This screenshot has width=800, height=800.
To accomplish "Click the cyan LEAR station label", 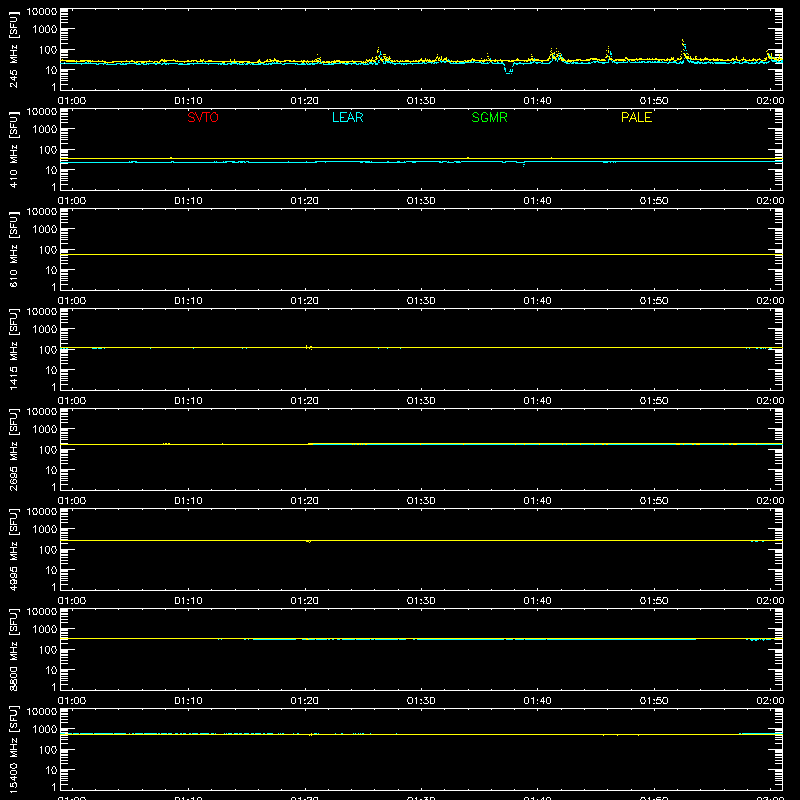I will coord(347,117).
